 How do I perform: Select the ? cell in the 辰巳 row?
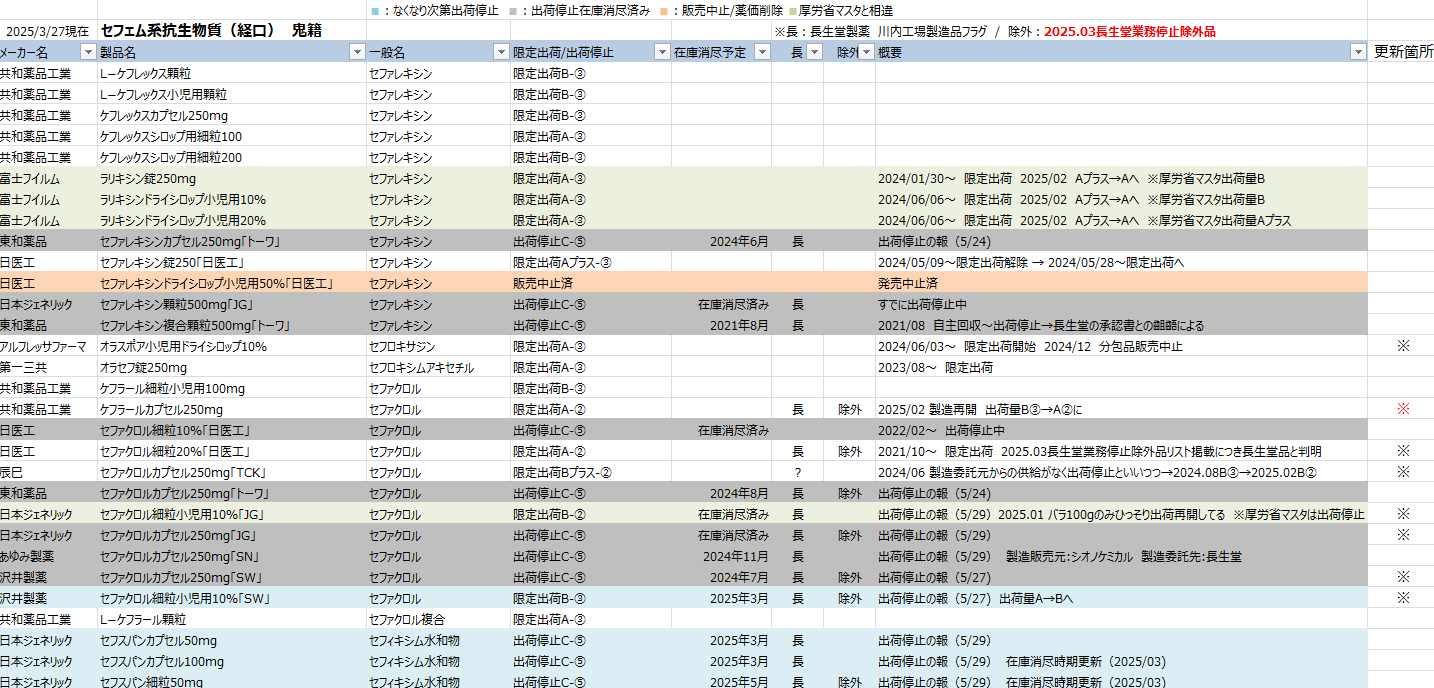pyautogui.click(x=797, y=472)
